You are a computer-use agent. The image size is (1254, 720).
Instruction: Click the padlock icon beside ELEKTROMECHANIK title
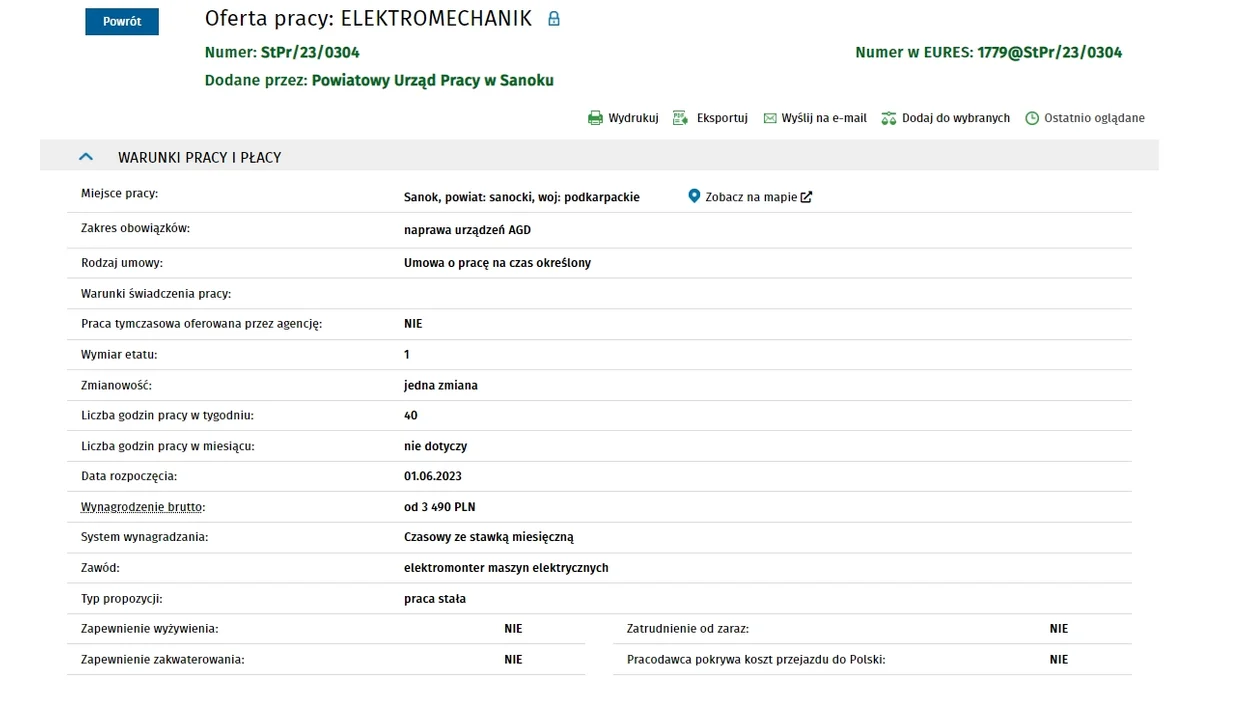pyautogui.click(x=554, y=18)
